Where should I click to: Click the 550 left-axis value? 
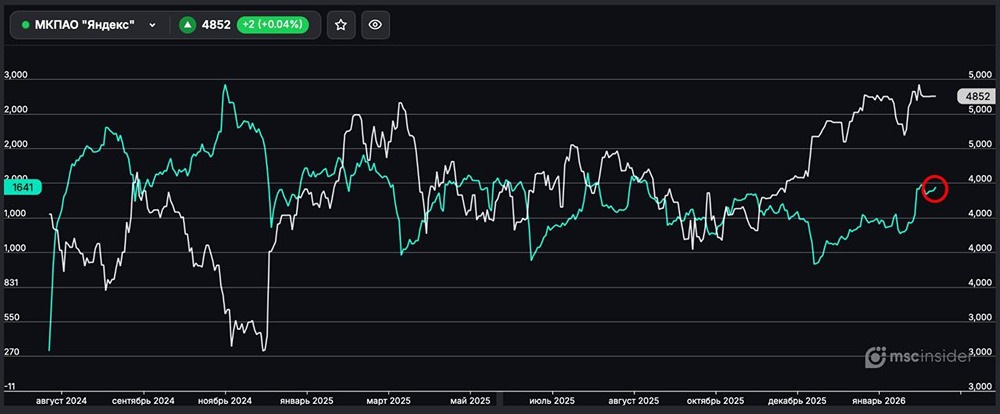[x=11, y=317]
